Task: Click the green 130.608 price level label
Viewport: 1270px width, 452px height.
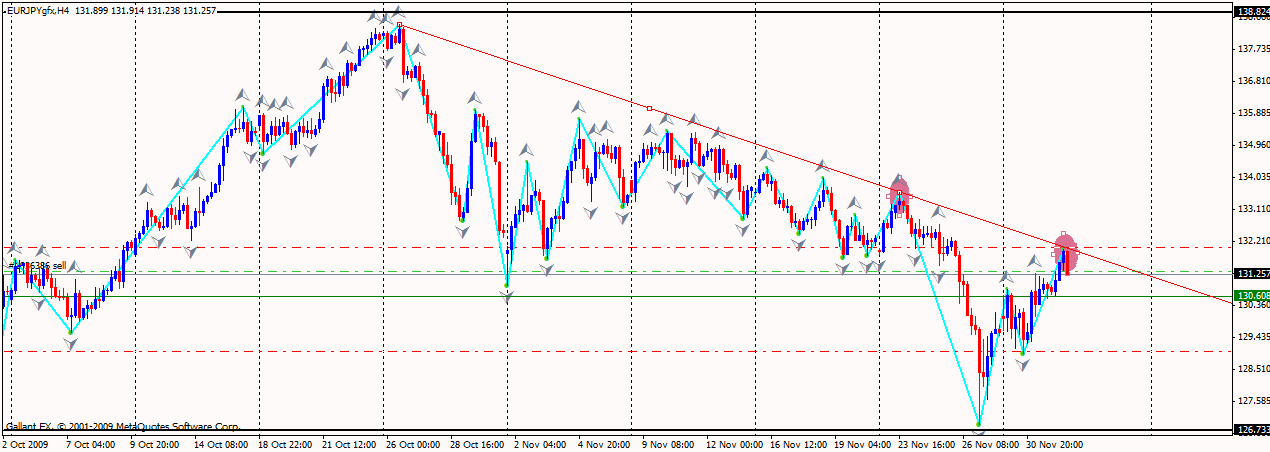Action: (1251, 296)
